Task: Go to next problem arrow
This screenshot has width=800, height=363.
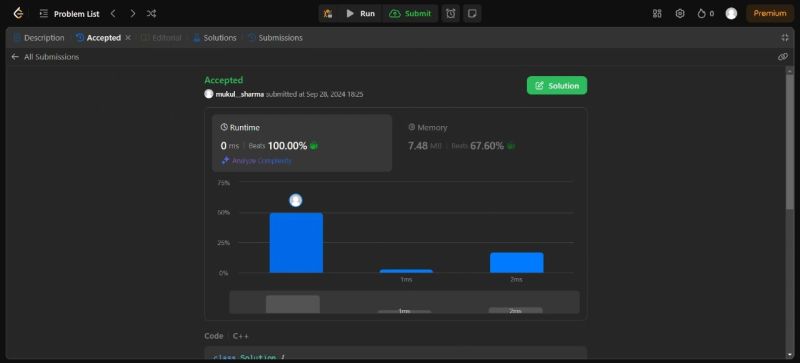Action: [x=133, y=14]
